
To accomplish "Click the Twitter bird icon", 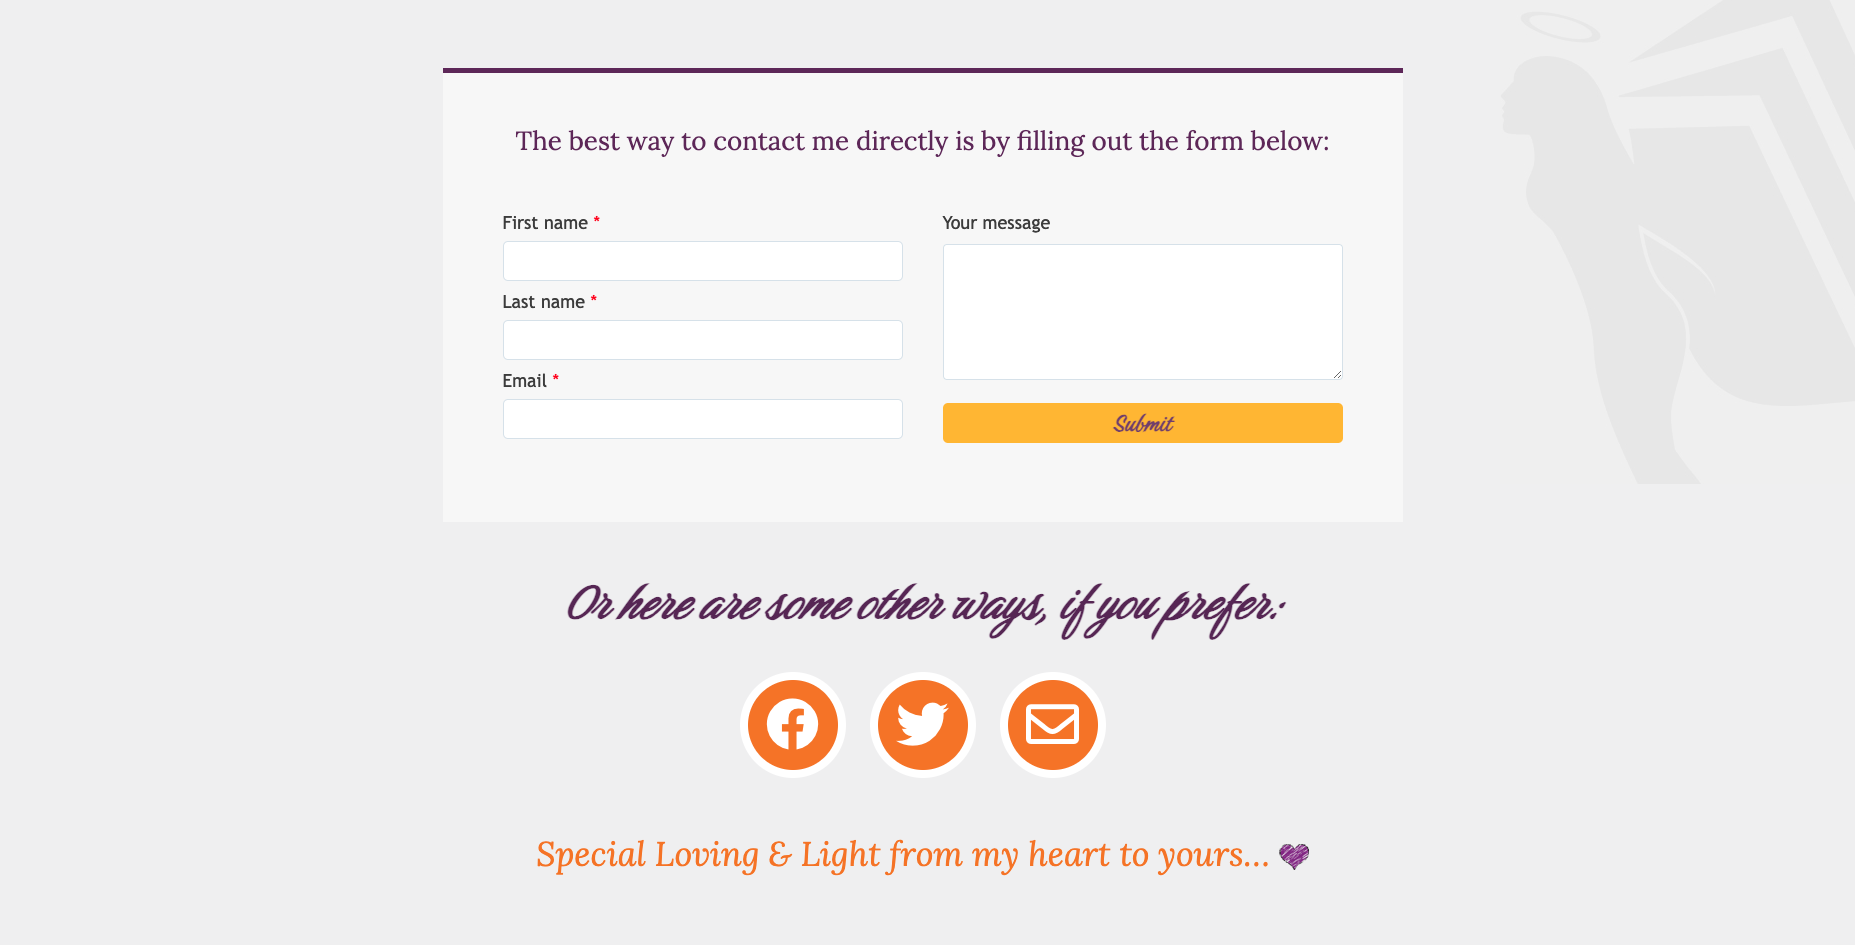I will point(922,725).
